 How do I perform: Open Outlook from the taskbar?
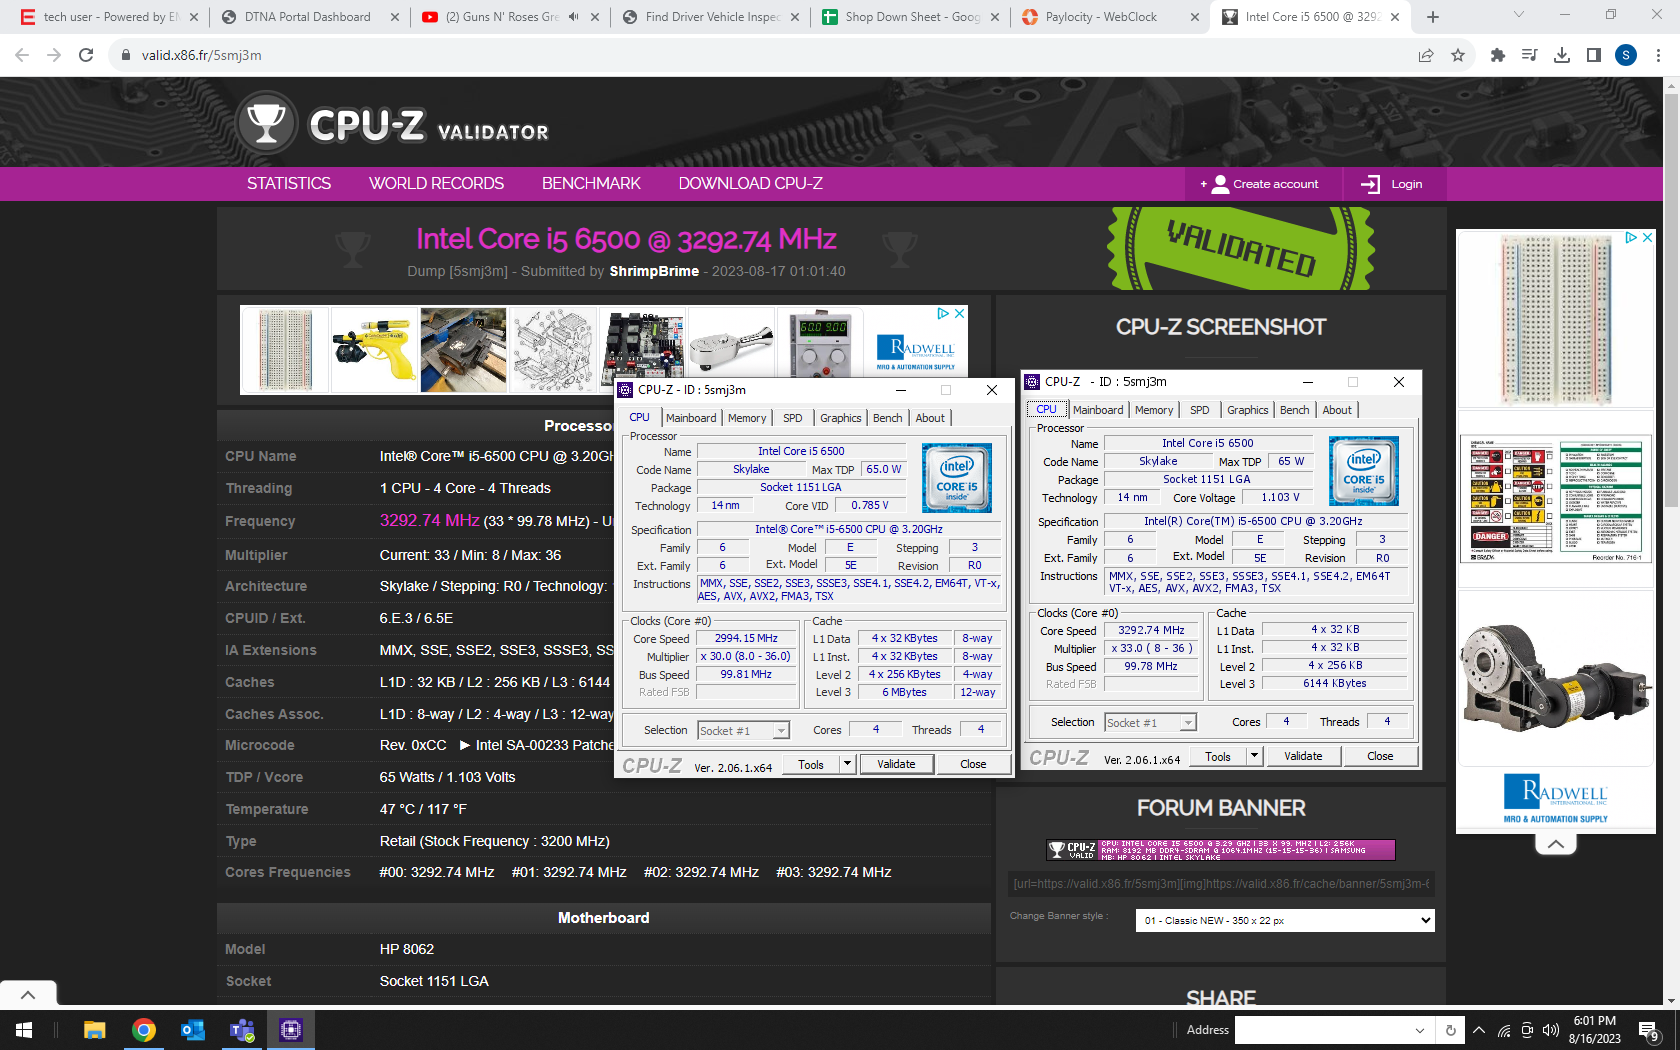tap(193, 1030)
